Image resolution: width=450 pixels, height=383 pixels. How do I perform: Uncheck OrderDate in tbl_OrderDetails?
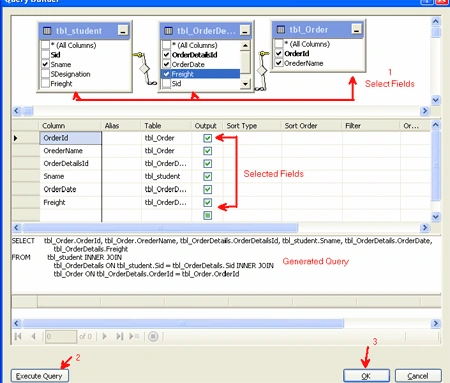(166, 64)
